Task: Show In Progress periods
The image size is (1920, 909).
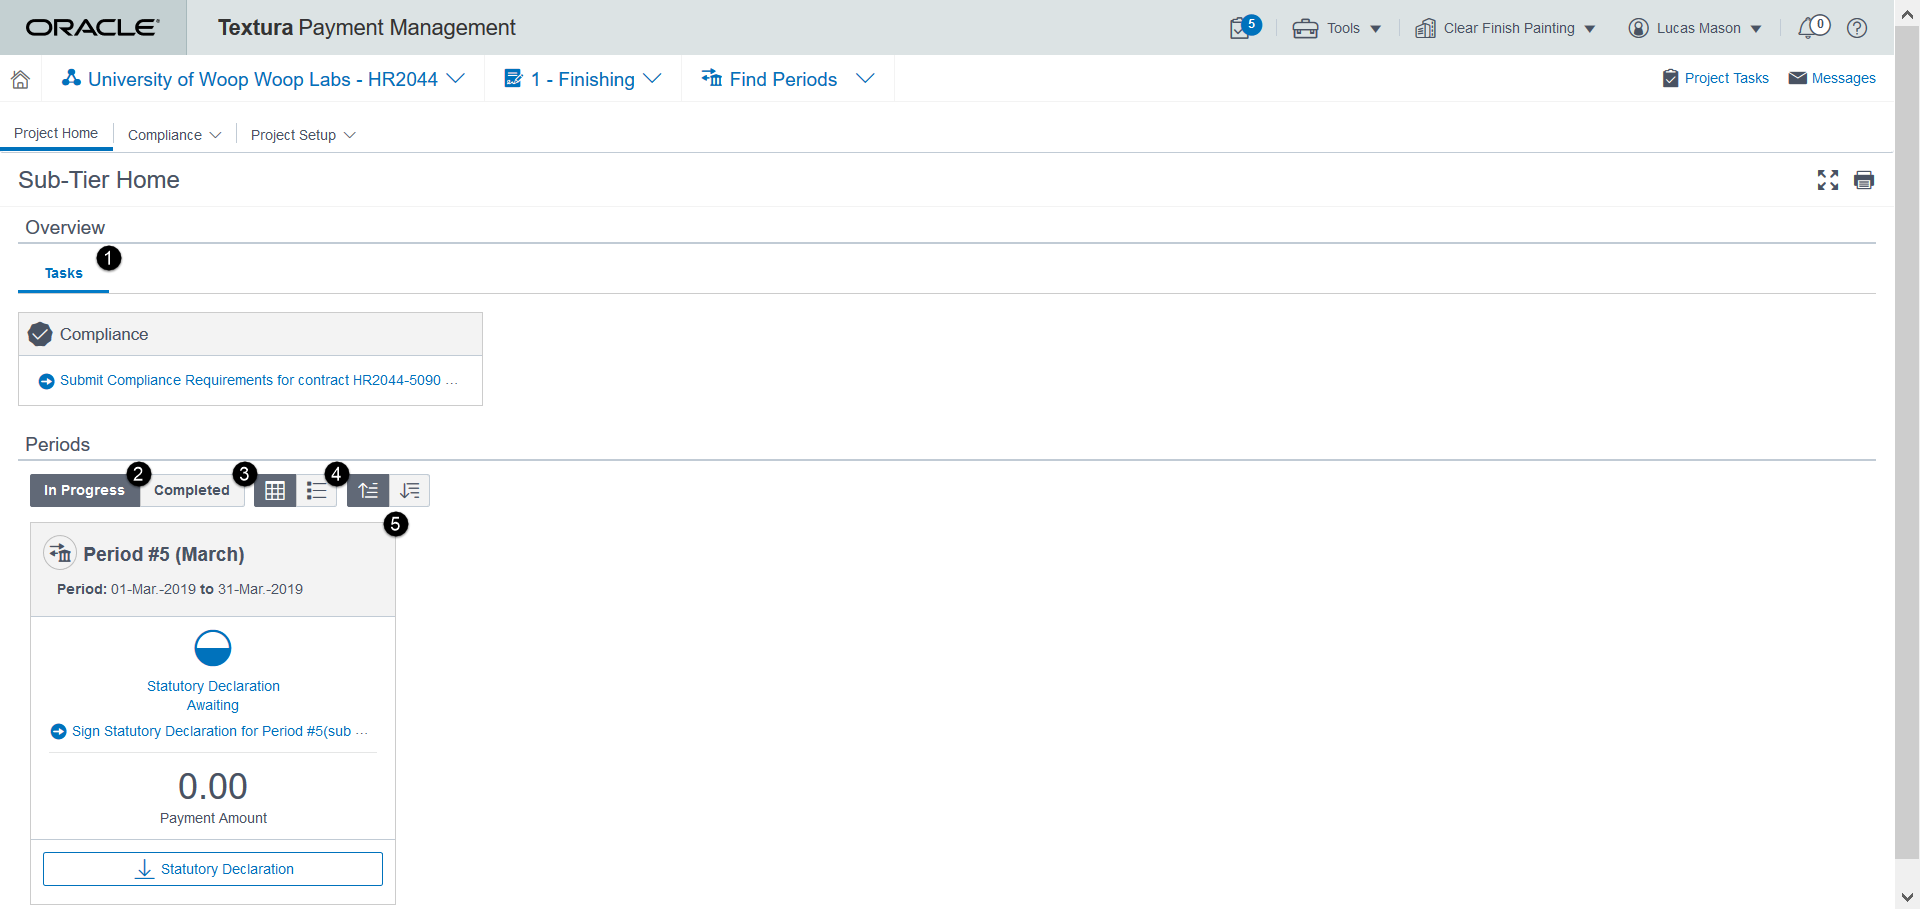Action: pyautogui.click(x=84, y=490)
